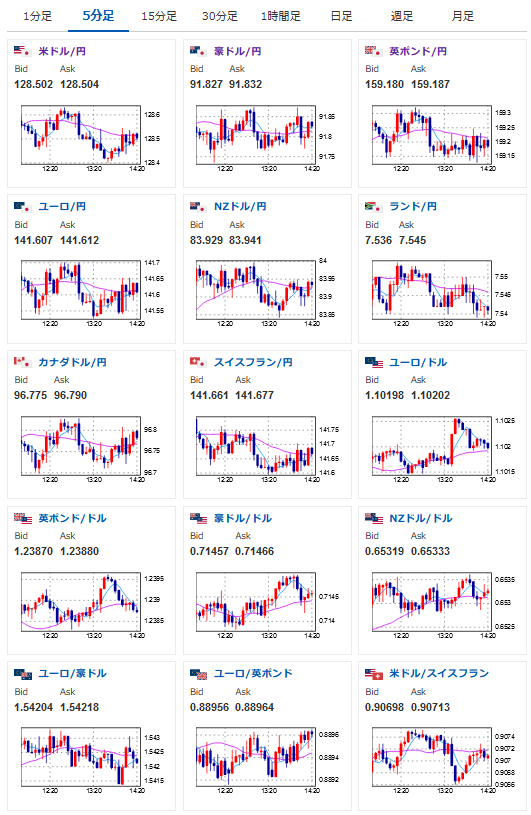Open the NZドル/ドル candlestick chart thumbnail

pos(437,604)
